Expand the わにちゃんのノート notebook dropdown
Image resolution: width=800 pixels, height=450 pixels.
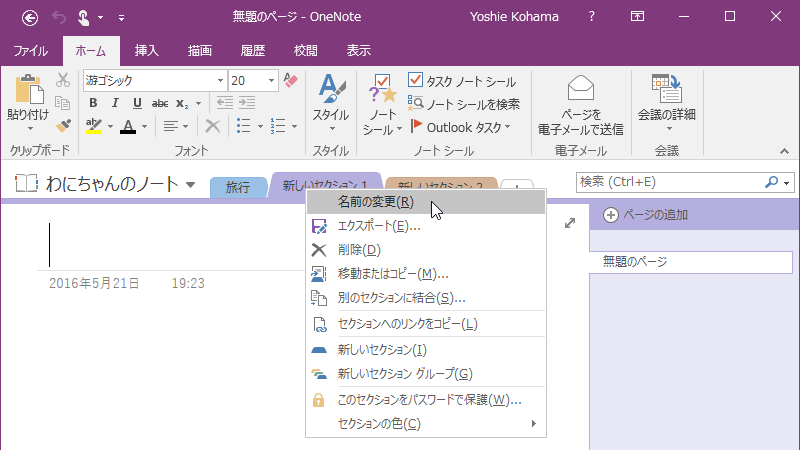[190, 185]
